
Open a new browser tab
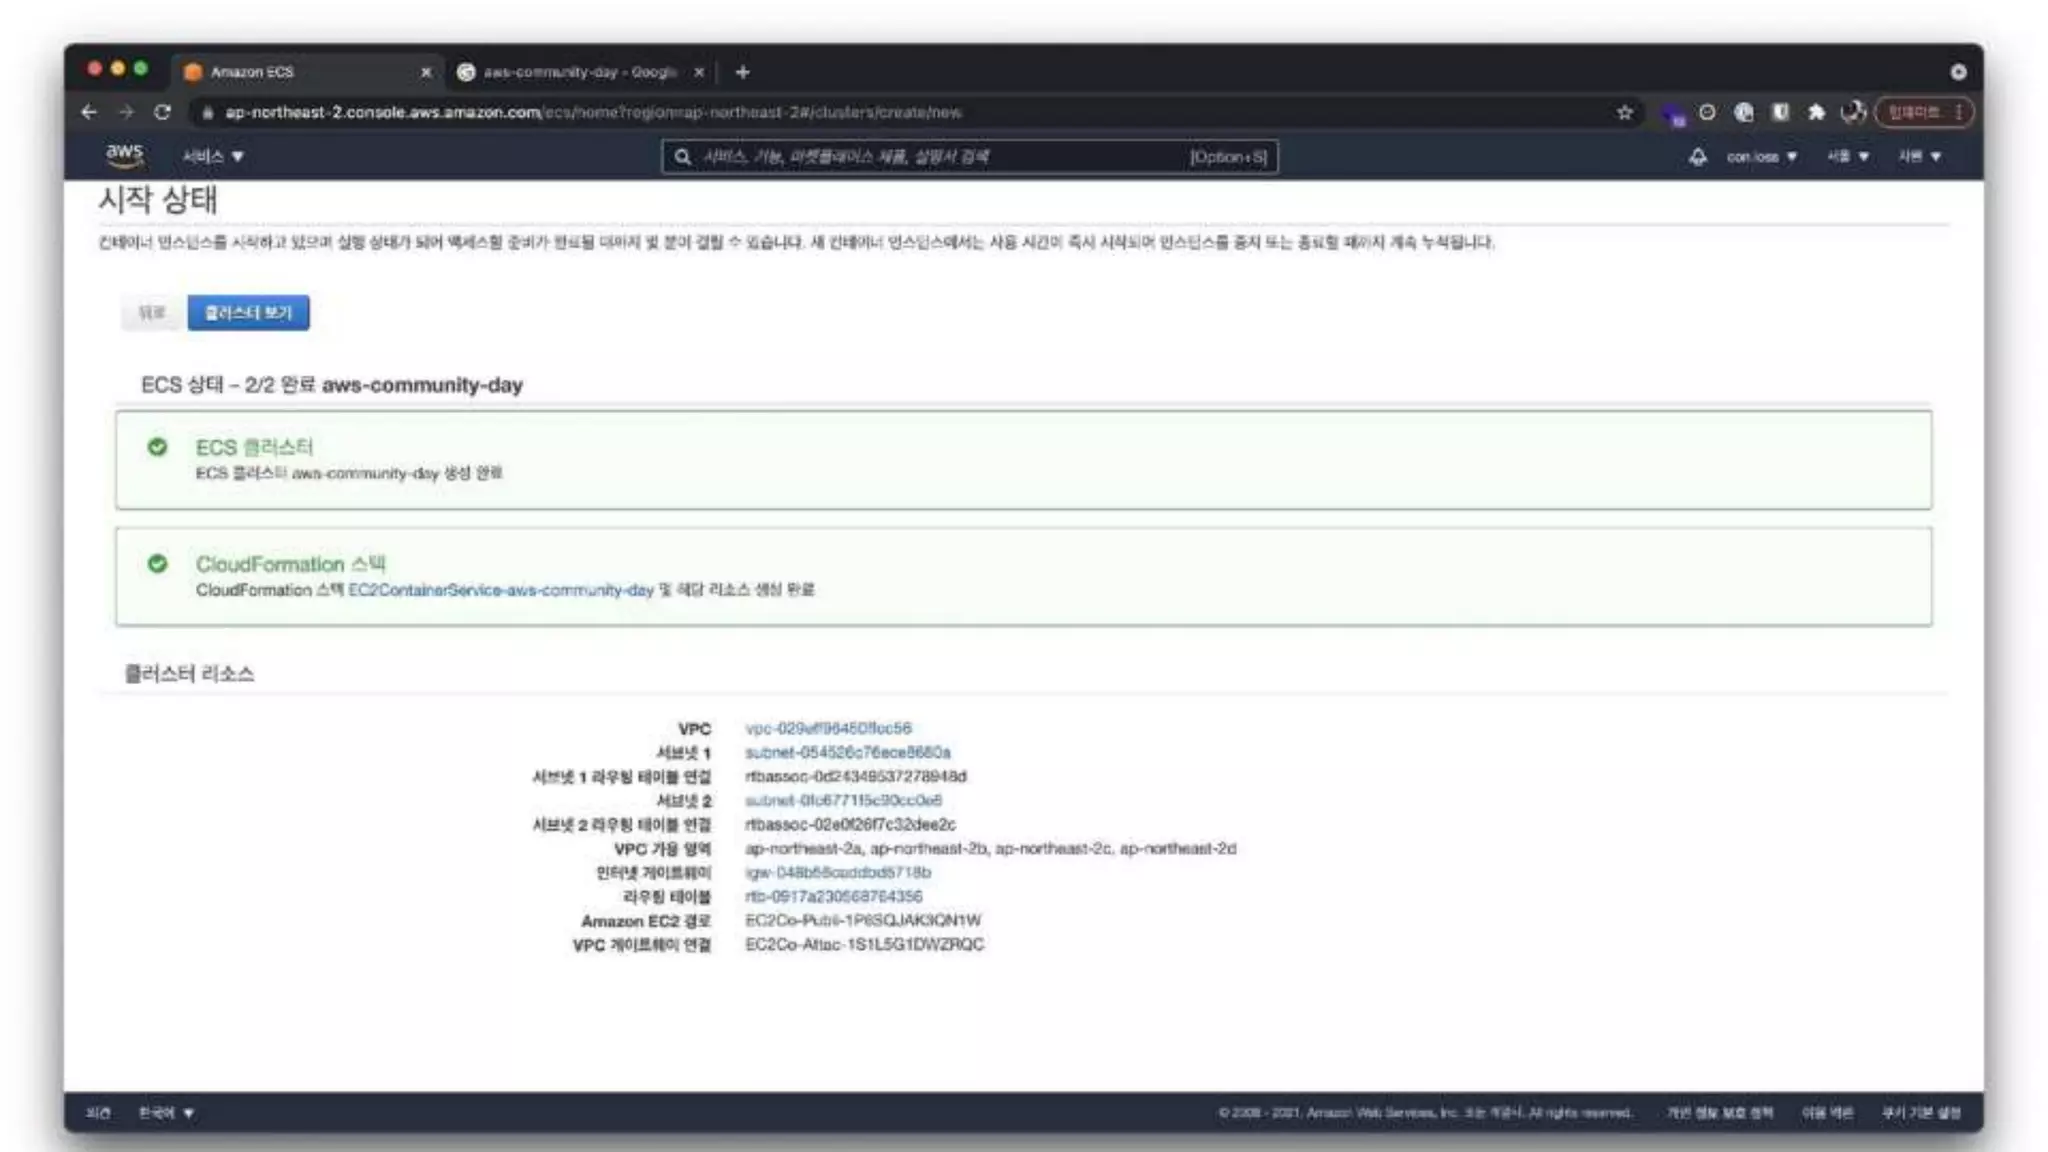(x=742, y=72)
